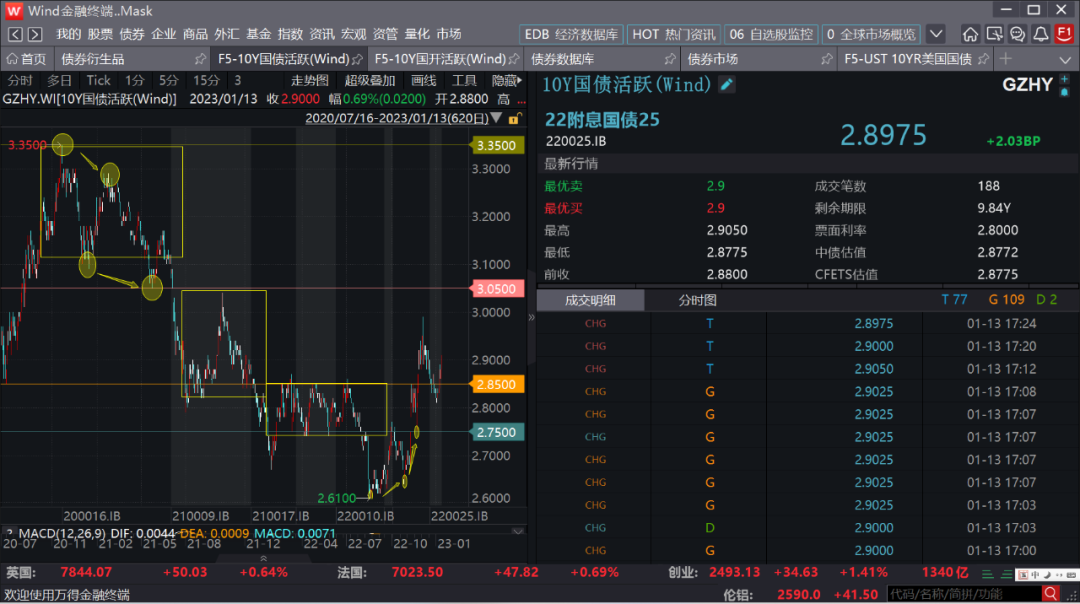Expand the indicator panel with up chevrons
Screen dimensions: 1080x604
point(263,559)
